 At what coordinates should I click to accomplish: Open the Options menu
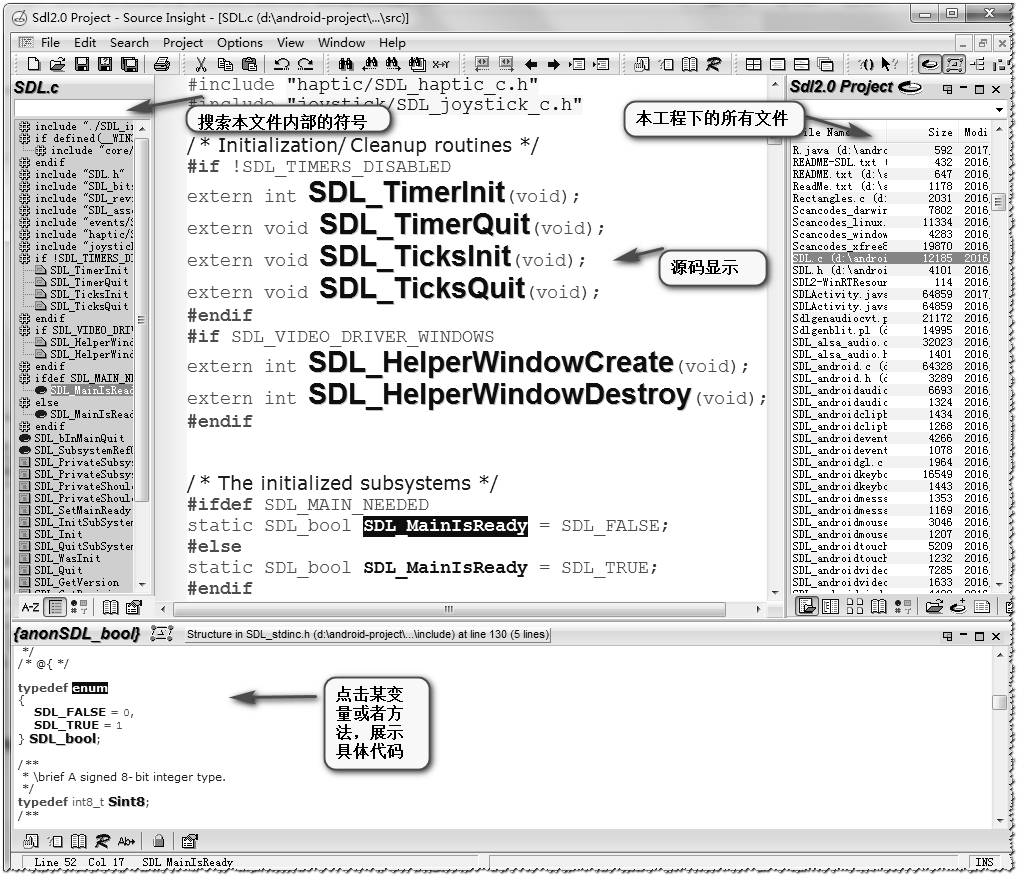click(x=240, y=42)
